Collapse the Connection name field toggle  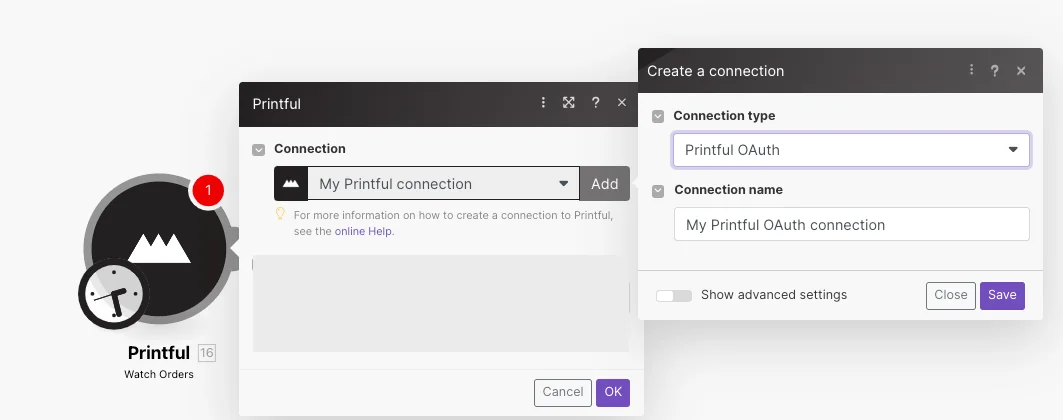[658, 191]
